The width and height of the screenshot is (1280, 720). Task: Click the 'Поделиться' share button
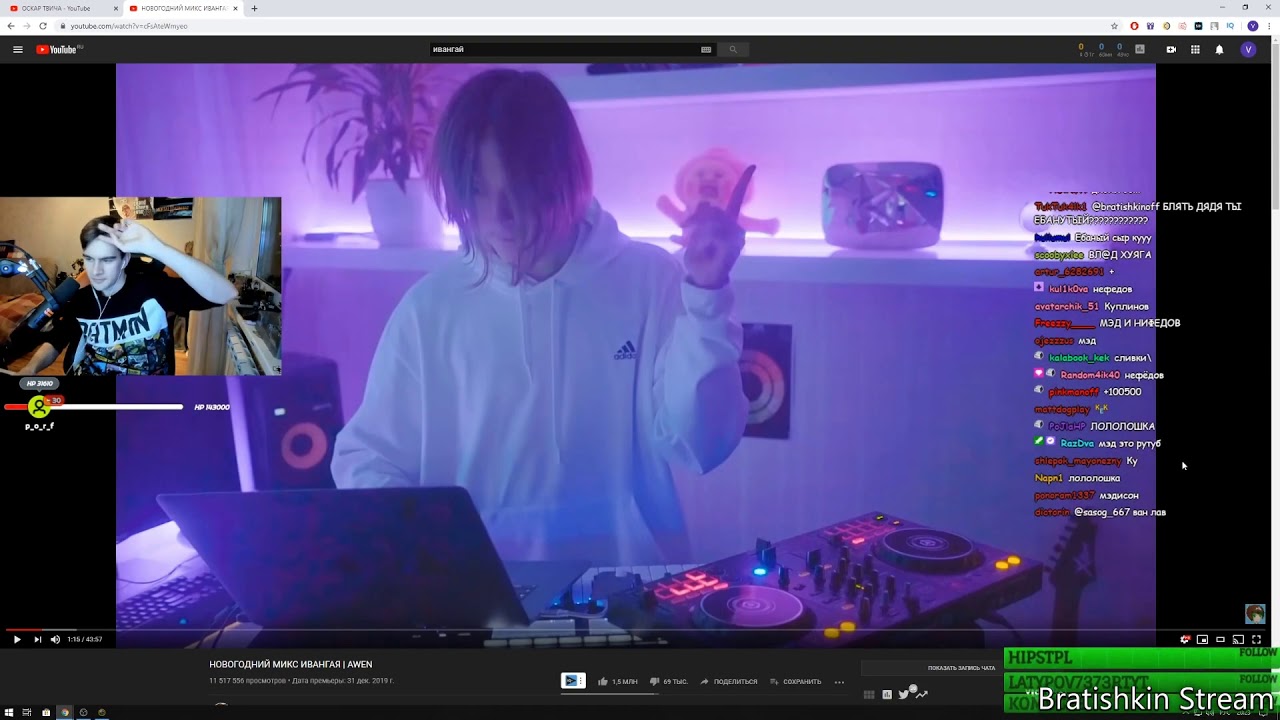click(728, 681)
